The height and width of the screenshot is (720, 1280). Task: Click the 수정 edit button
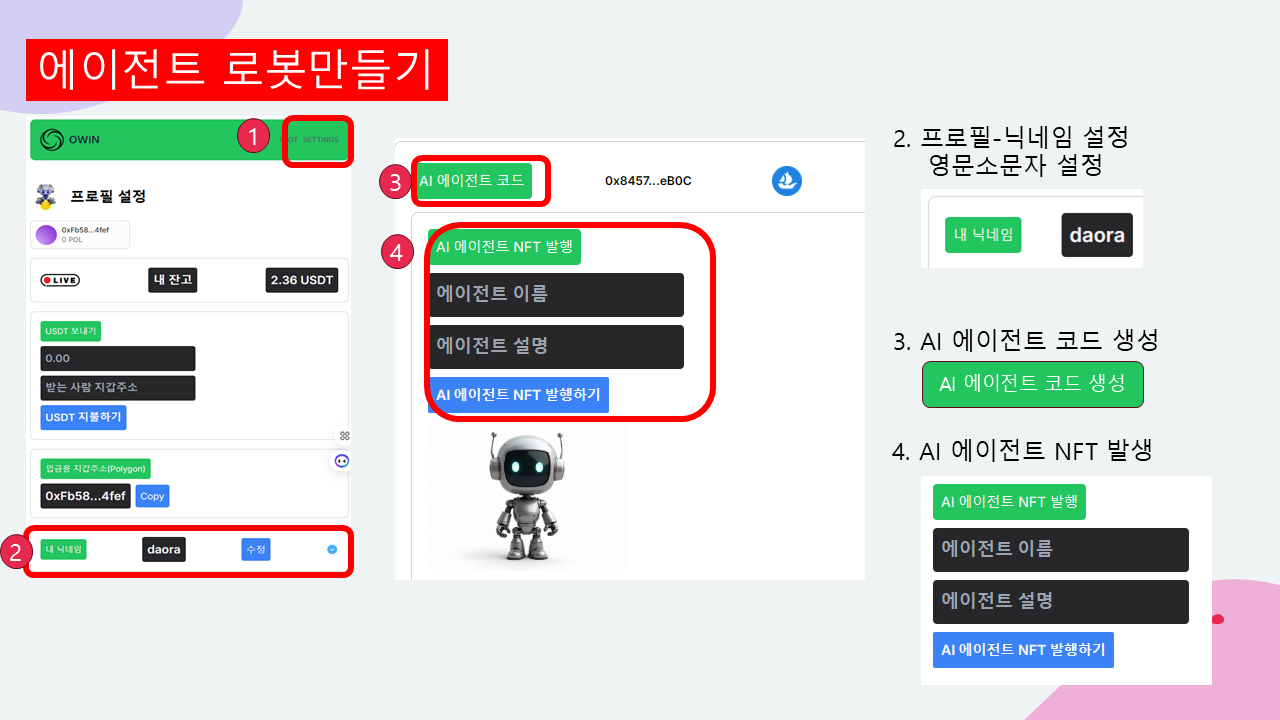(x=256, y=549)
